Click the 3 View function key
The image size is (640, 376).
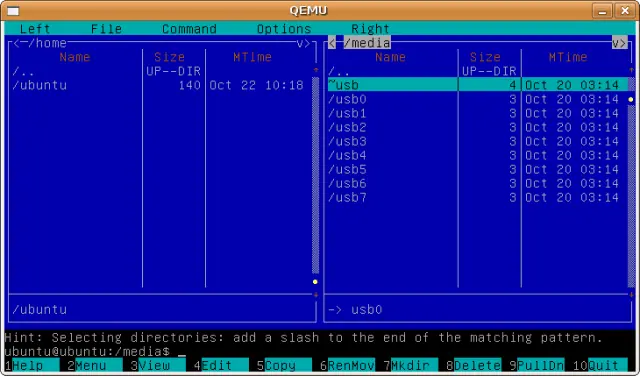(158, 365)
